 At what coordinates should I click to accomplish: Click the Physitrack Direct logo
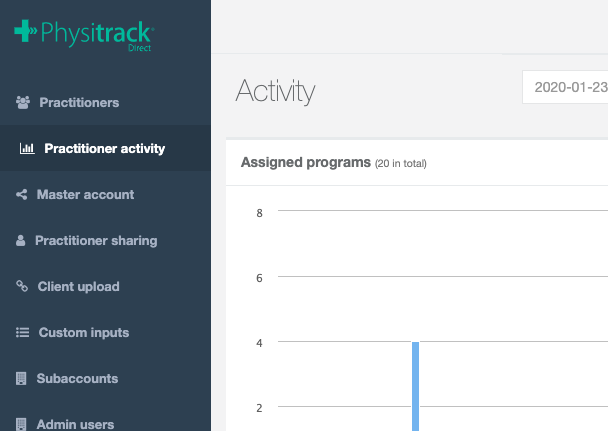click(84, 35)
